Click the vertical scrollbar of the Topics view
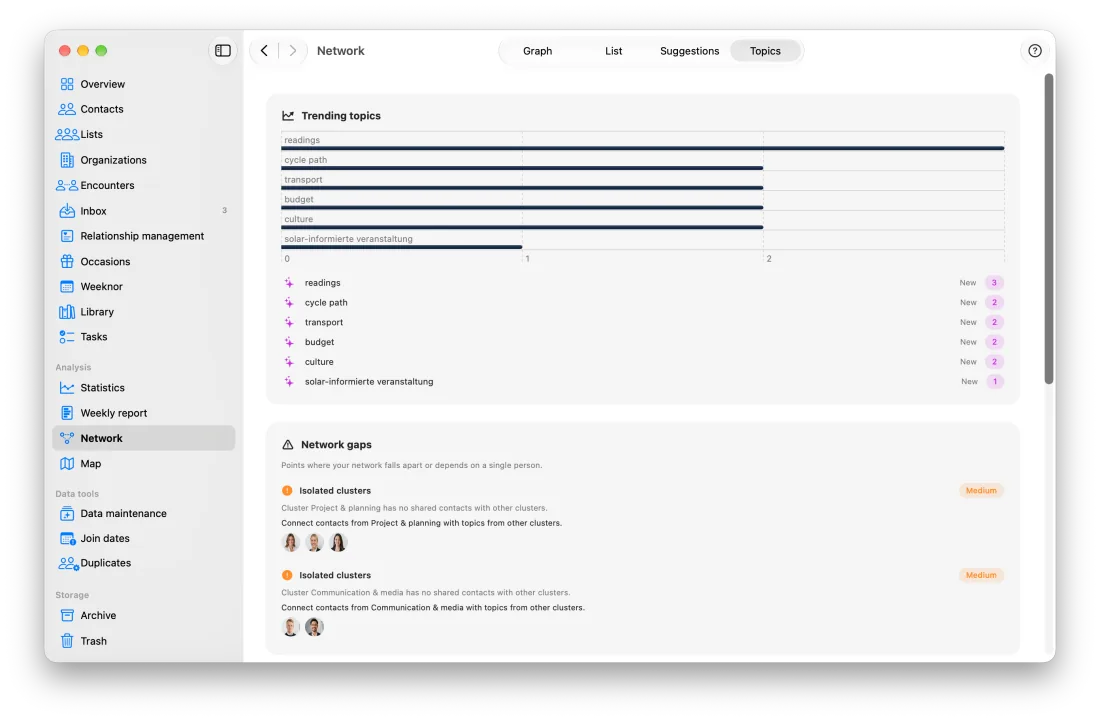 pos(1049,229)
